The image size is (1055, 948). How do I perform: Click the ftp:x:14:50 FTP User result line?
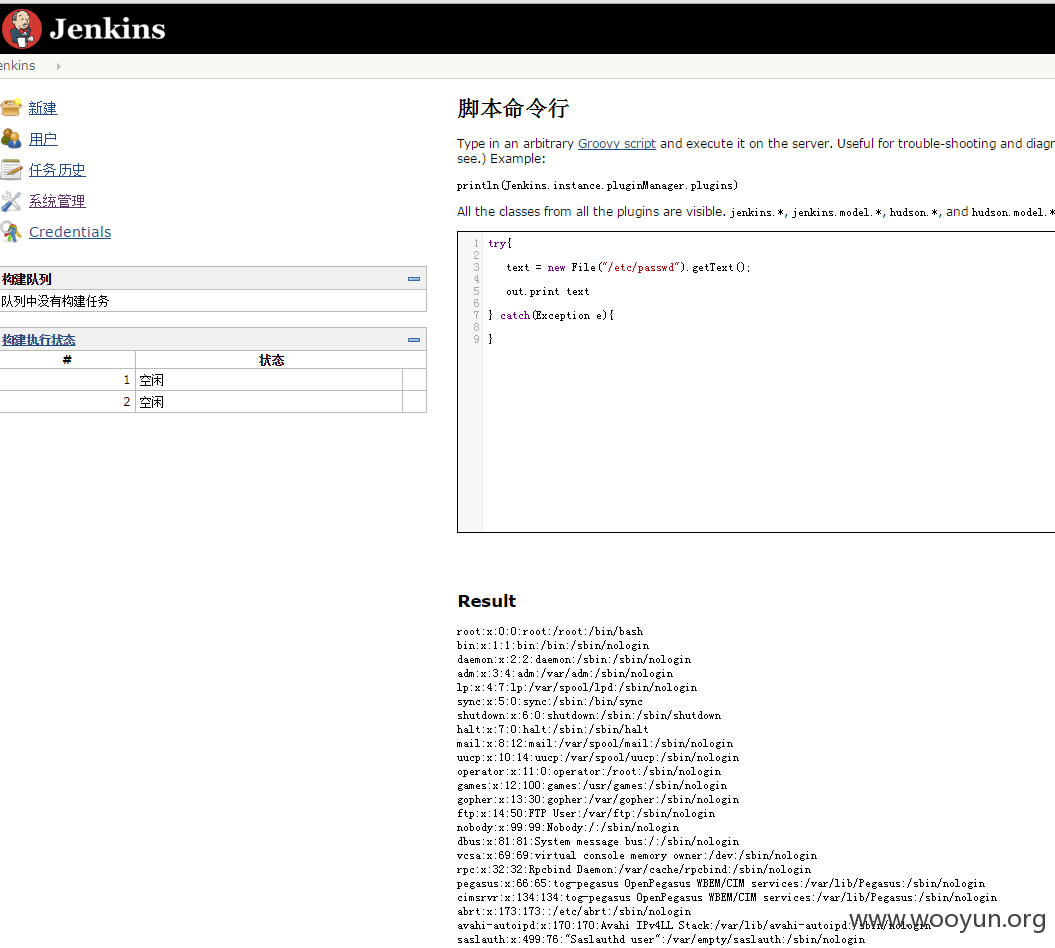click(585, 813)
